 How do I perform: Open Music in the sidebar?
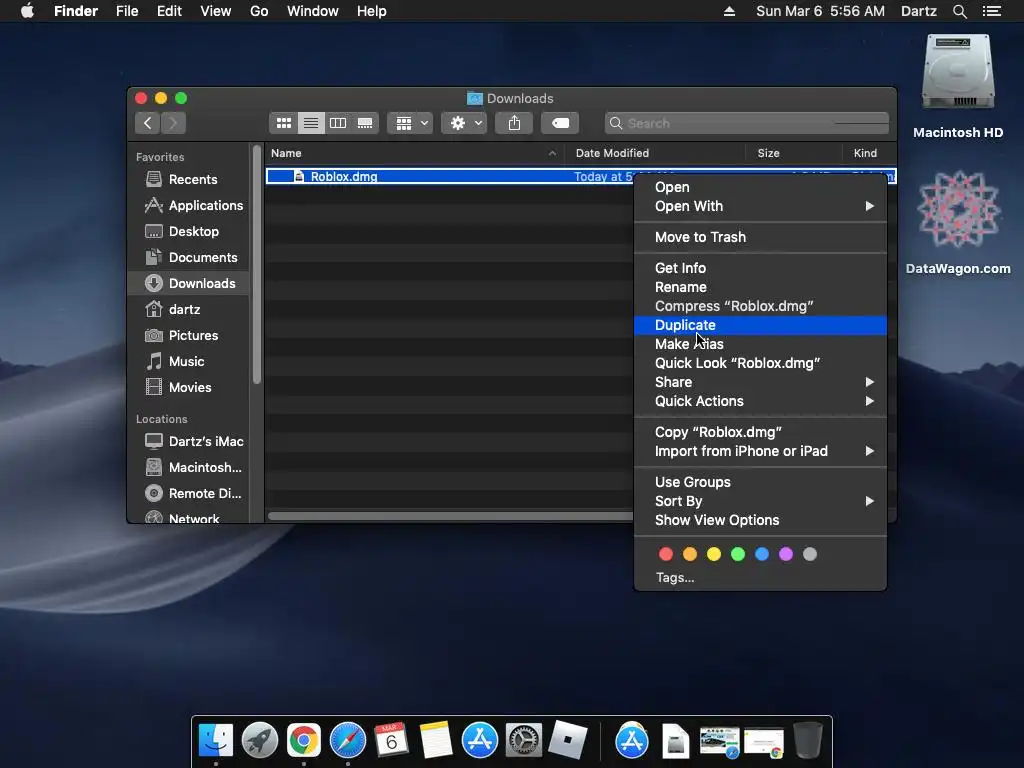coord(186,361)
